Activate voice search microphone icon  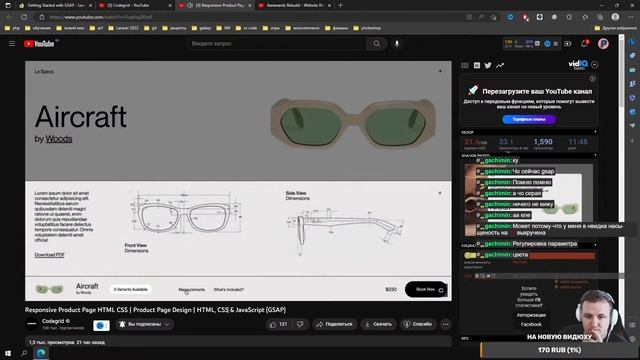click(x=397, y=44)
